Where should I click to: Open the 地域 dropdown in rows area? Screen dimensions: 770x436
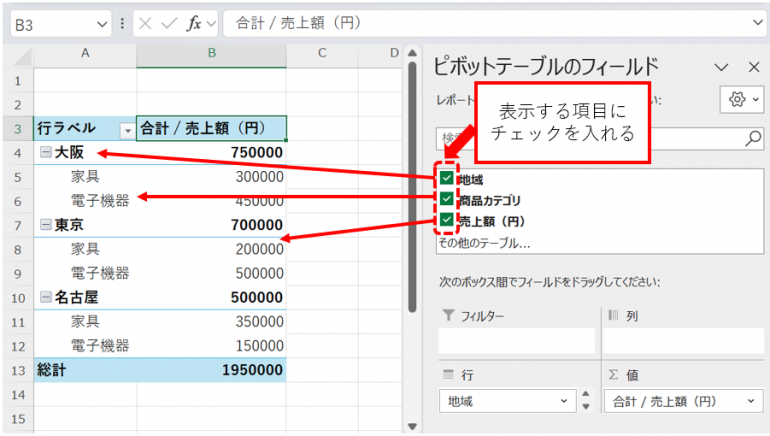click(559, 401)
